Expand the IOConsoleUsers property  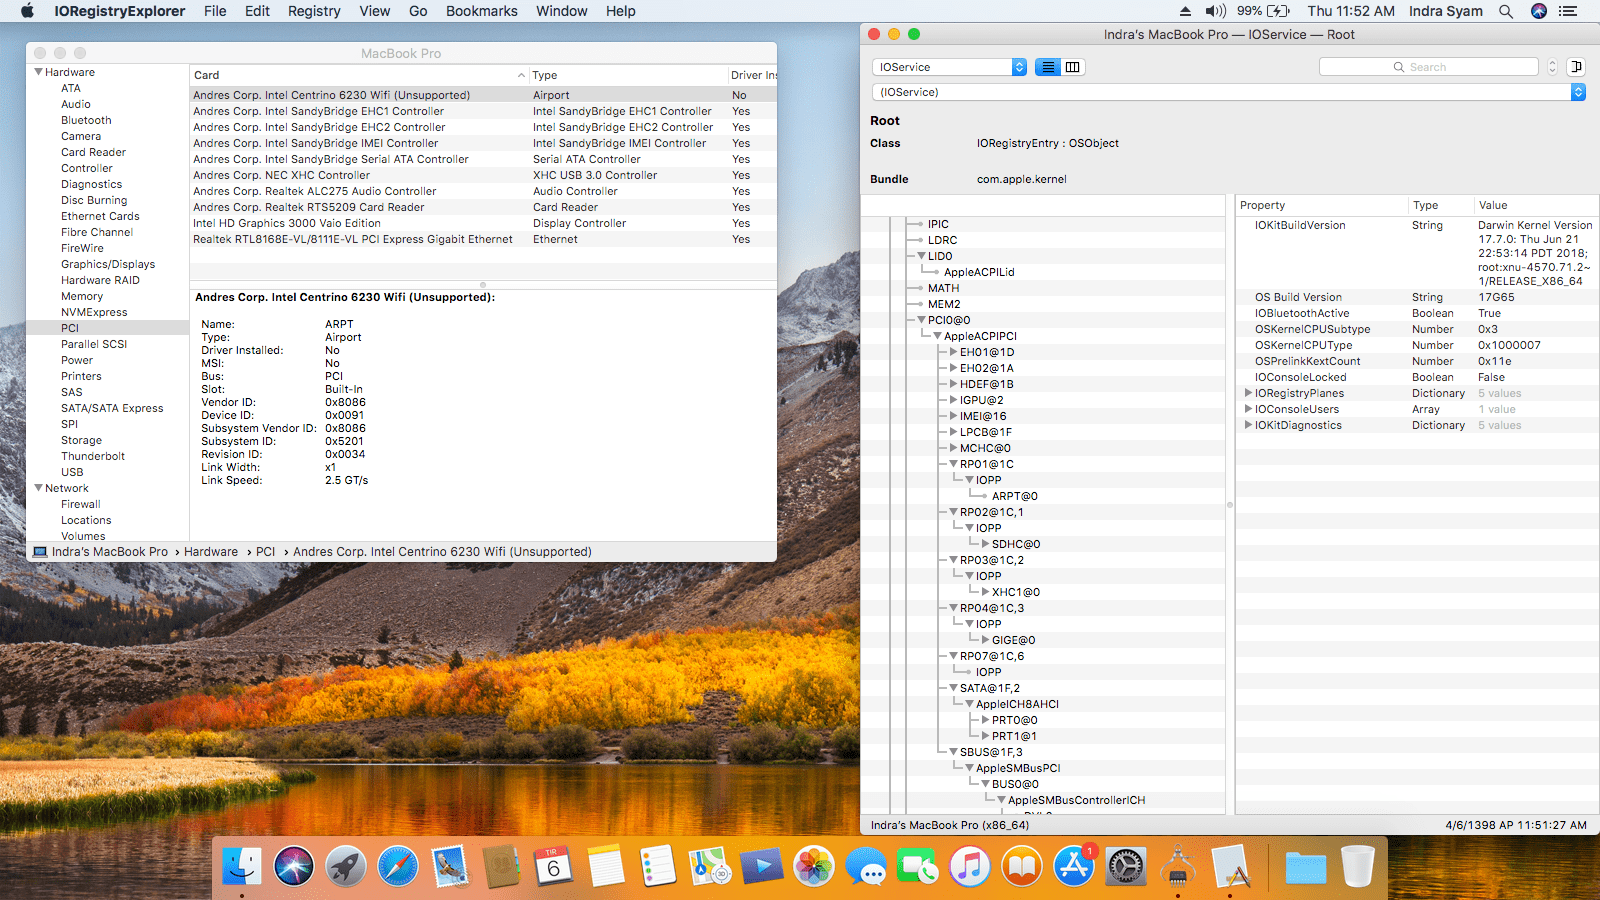tap(1248, 409)
